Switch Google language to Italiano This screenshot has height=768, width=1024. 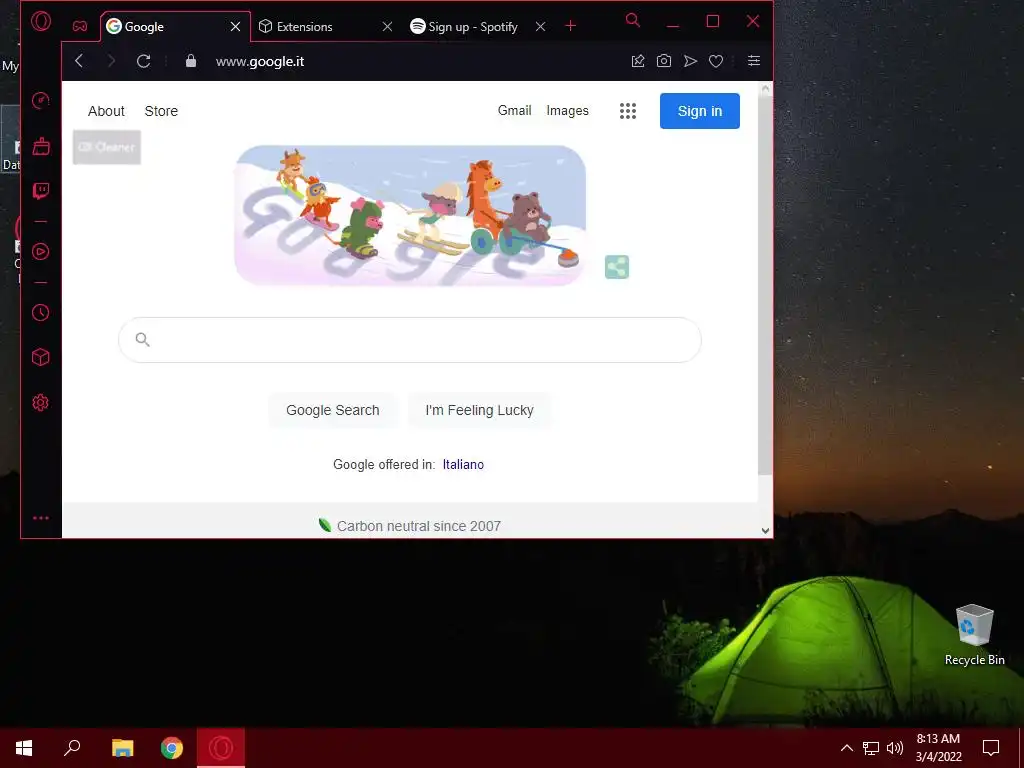pos(463,464)
